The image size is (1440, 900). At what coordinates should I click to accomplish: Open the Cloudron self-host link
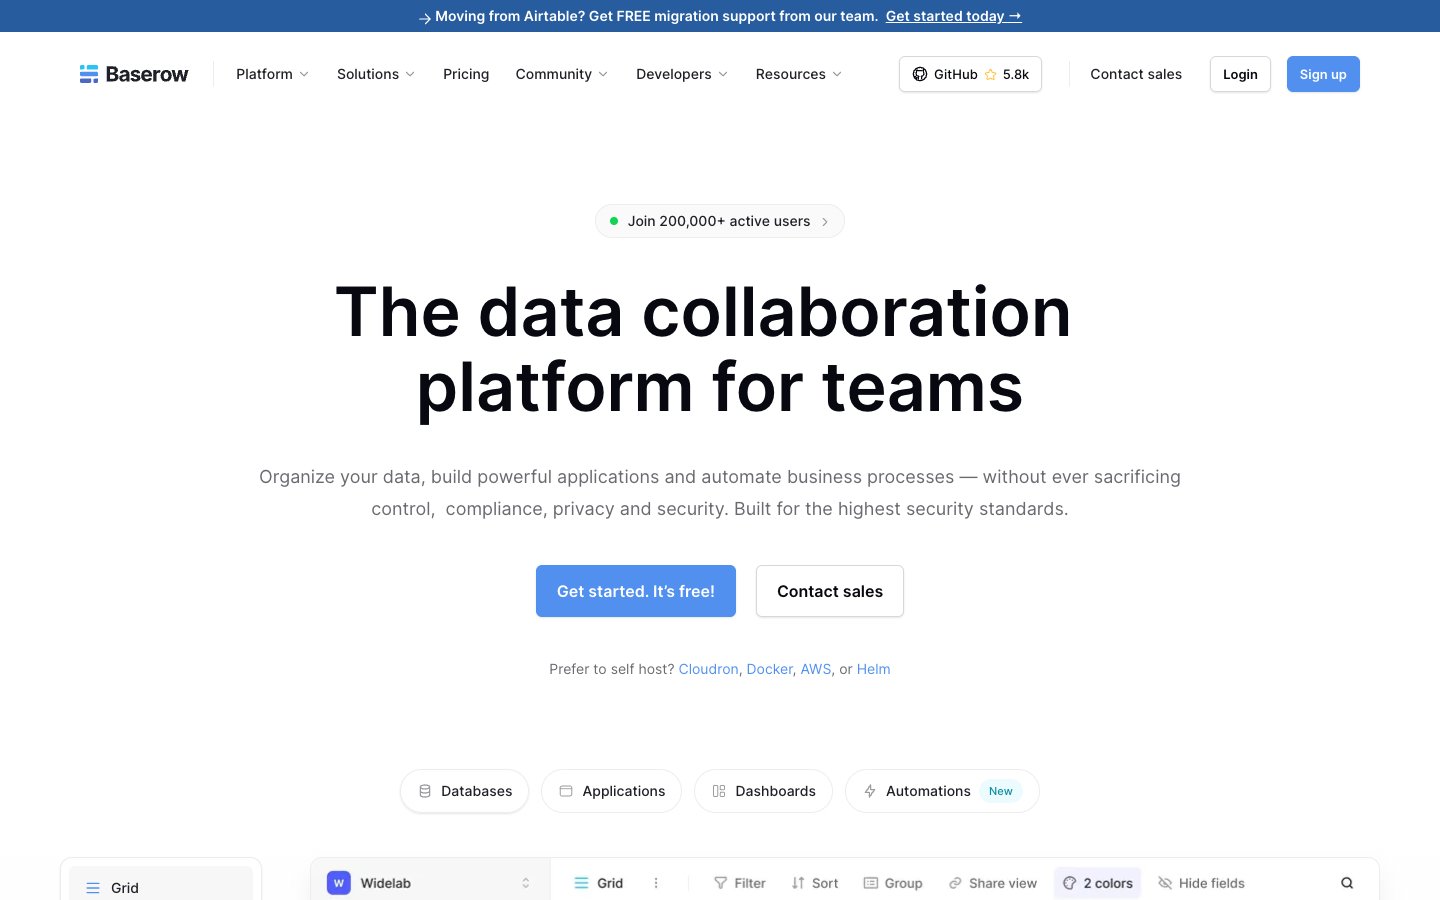point(708,669)
